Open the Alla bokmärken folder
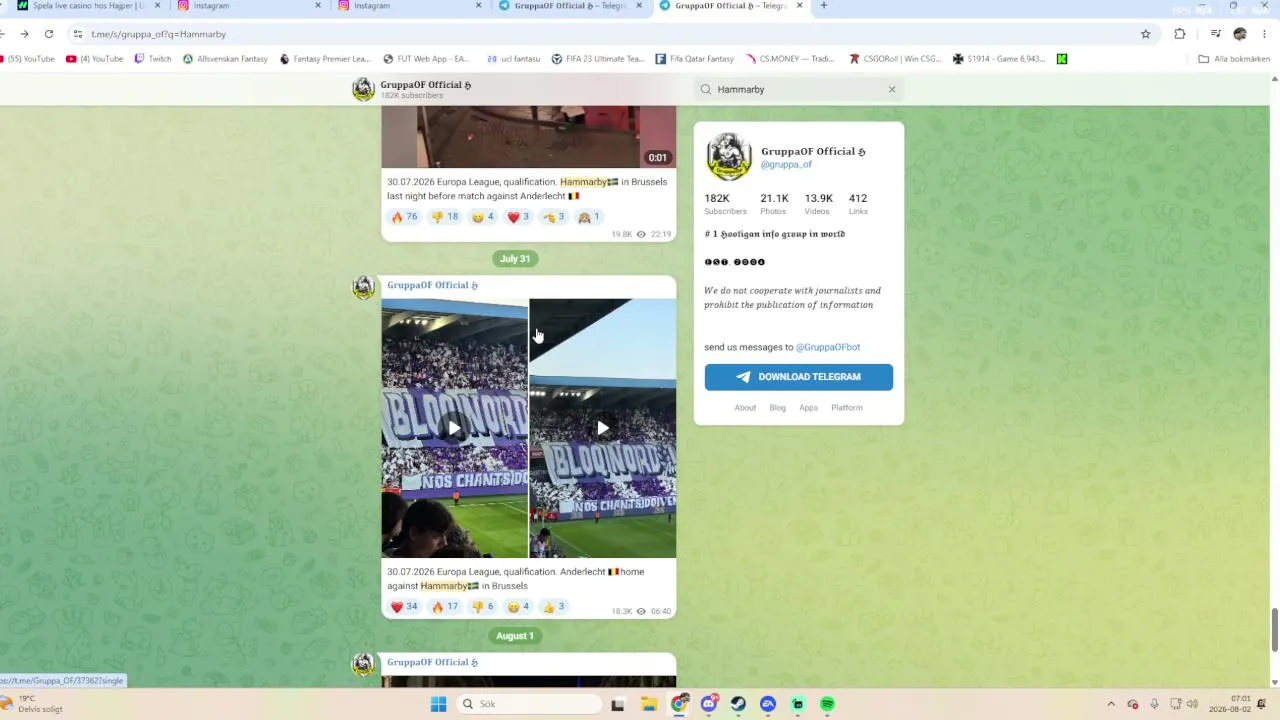Screen dimensions: 1280x720 coord(1234,59)
